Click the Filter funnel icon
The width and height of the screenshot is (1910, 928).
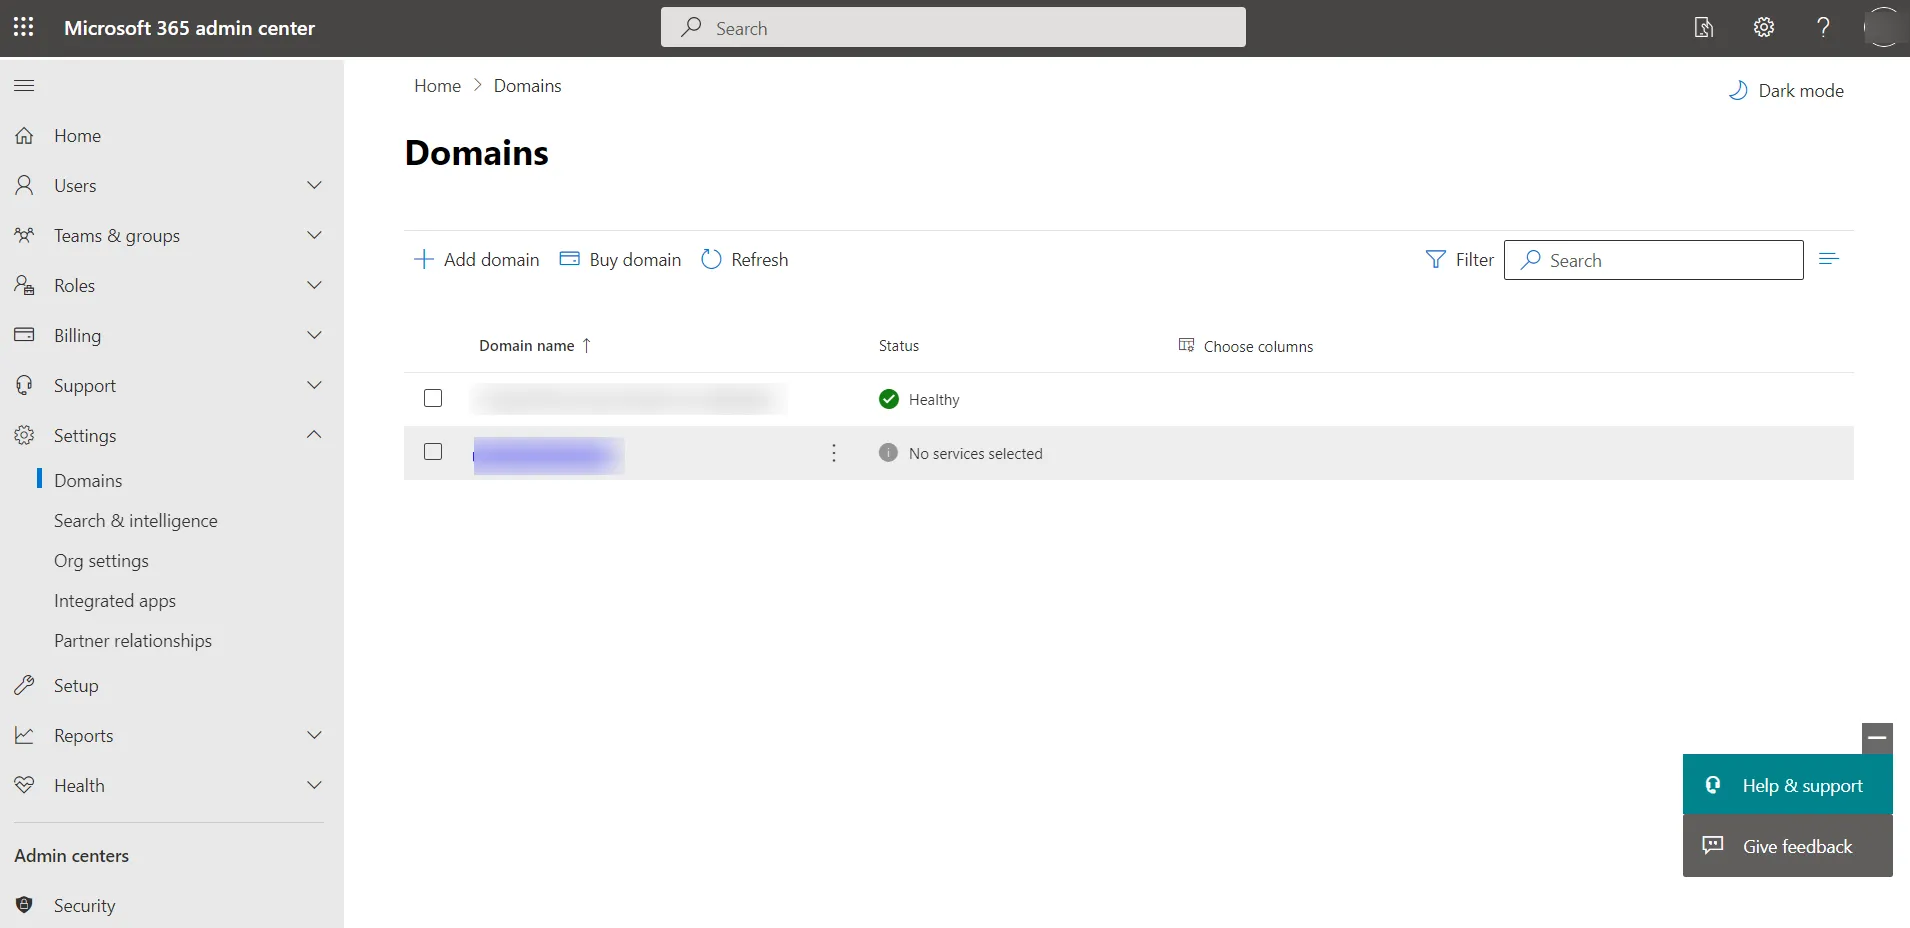(x=1436, y=259)
